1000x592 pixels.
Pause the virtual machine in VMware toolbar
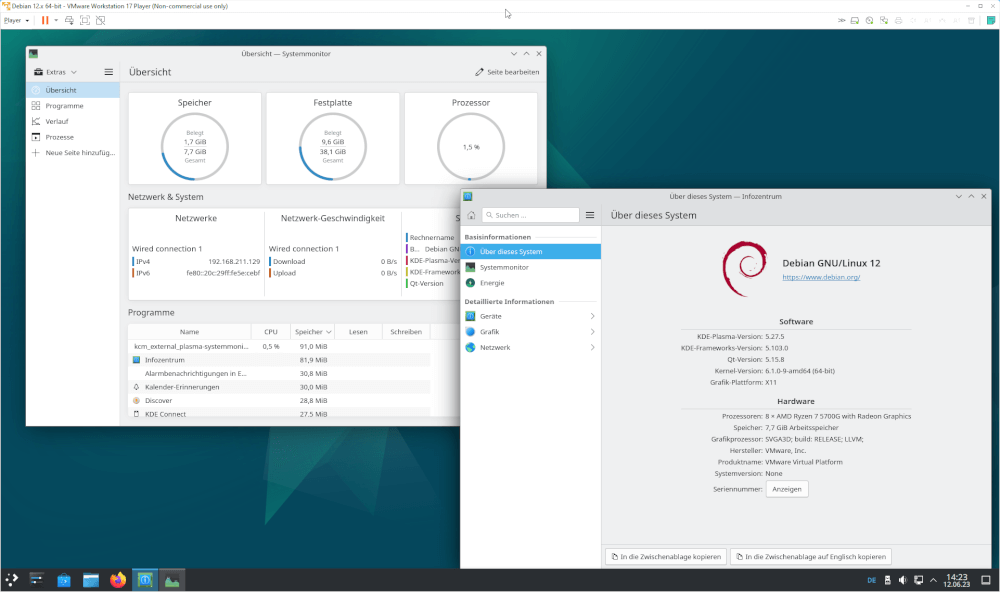[45, 20]
